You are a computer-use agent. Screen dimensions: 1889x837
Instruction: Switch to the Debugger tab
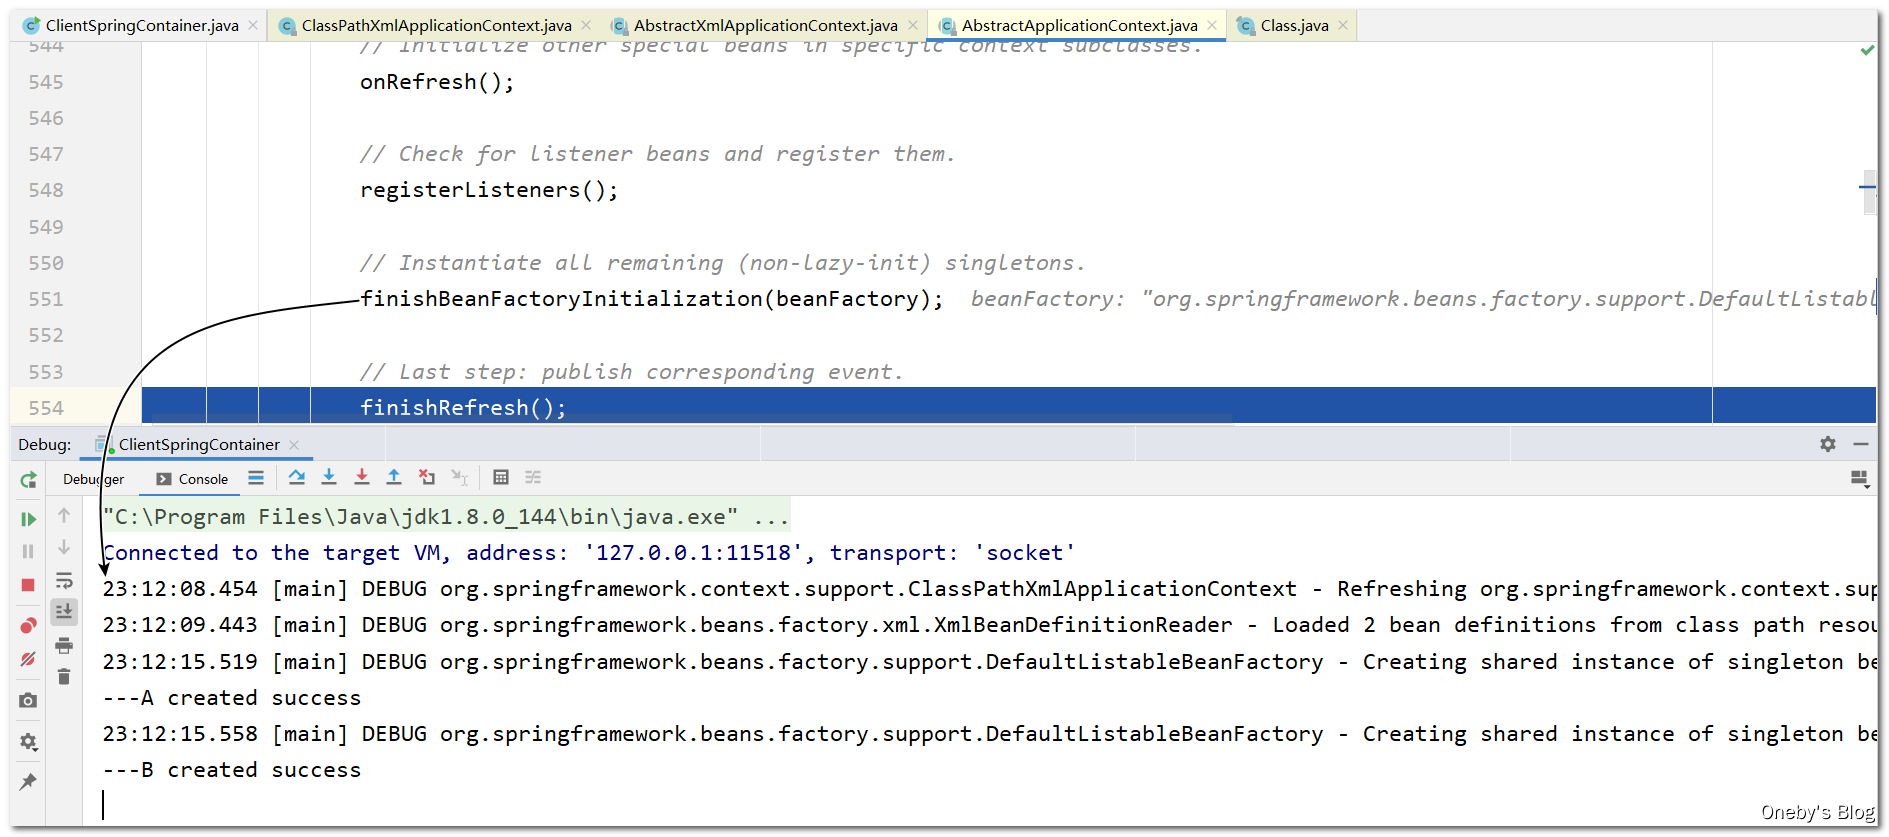click(93, 479)
